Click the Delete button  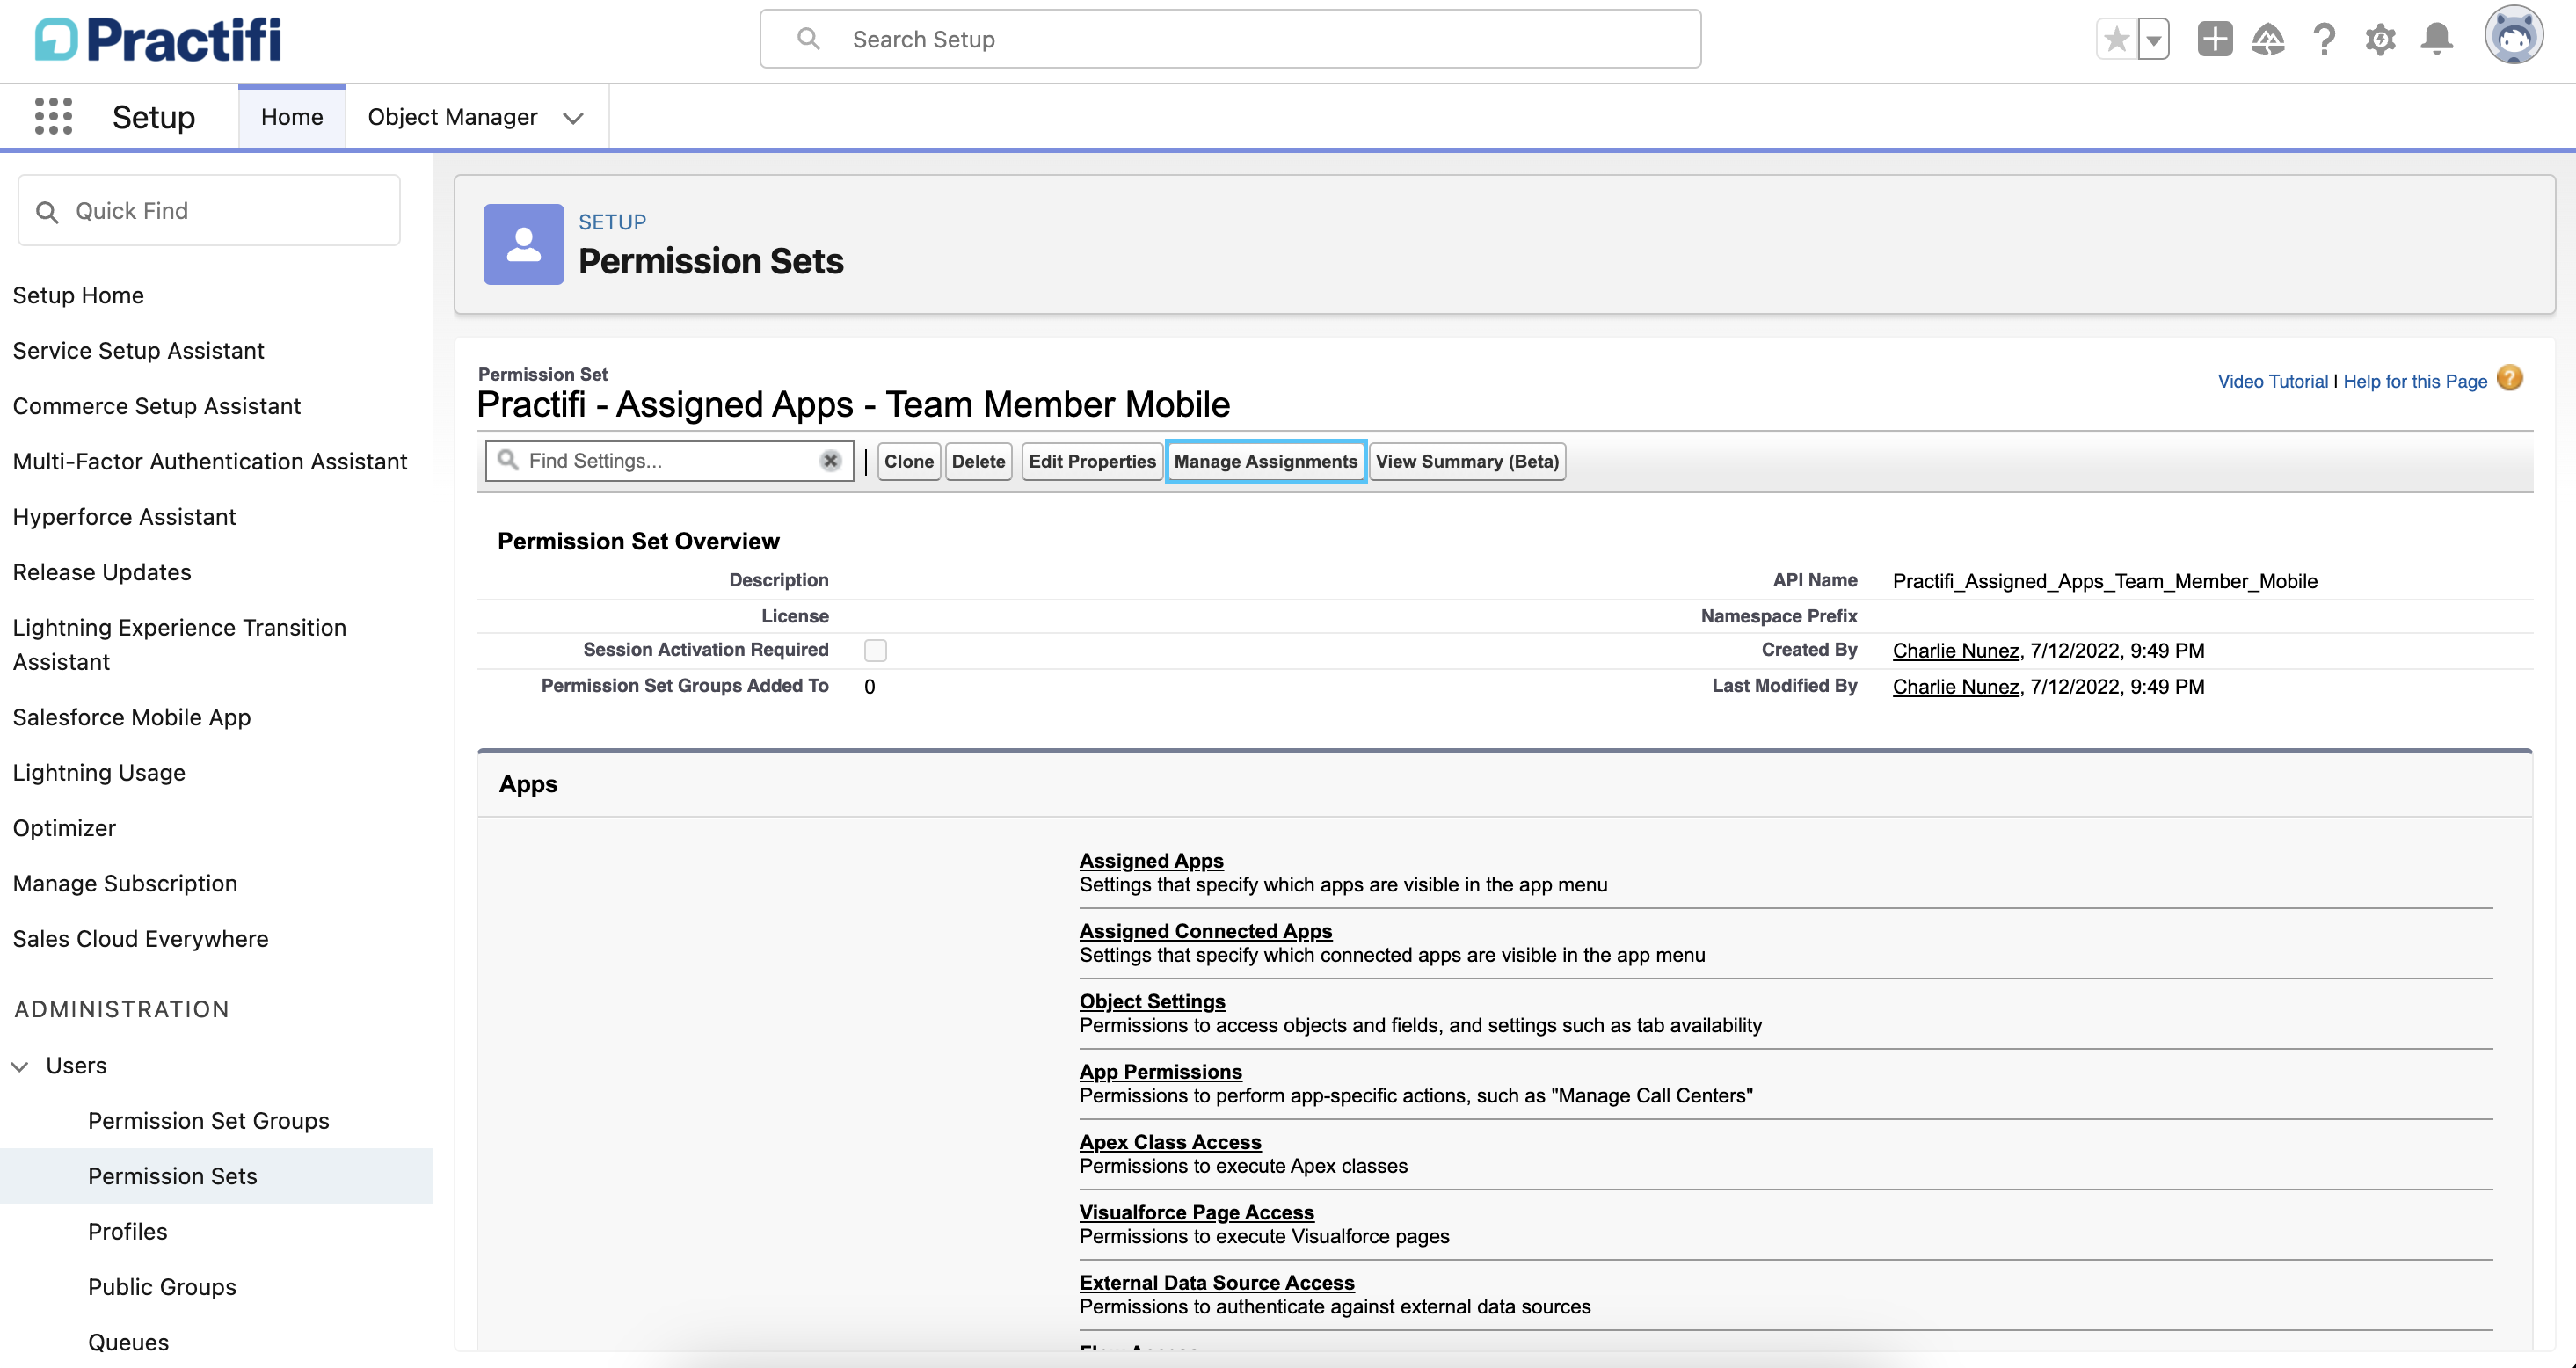pyautogui.click(x=978, y=461)
